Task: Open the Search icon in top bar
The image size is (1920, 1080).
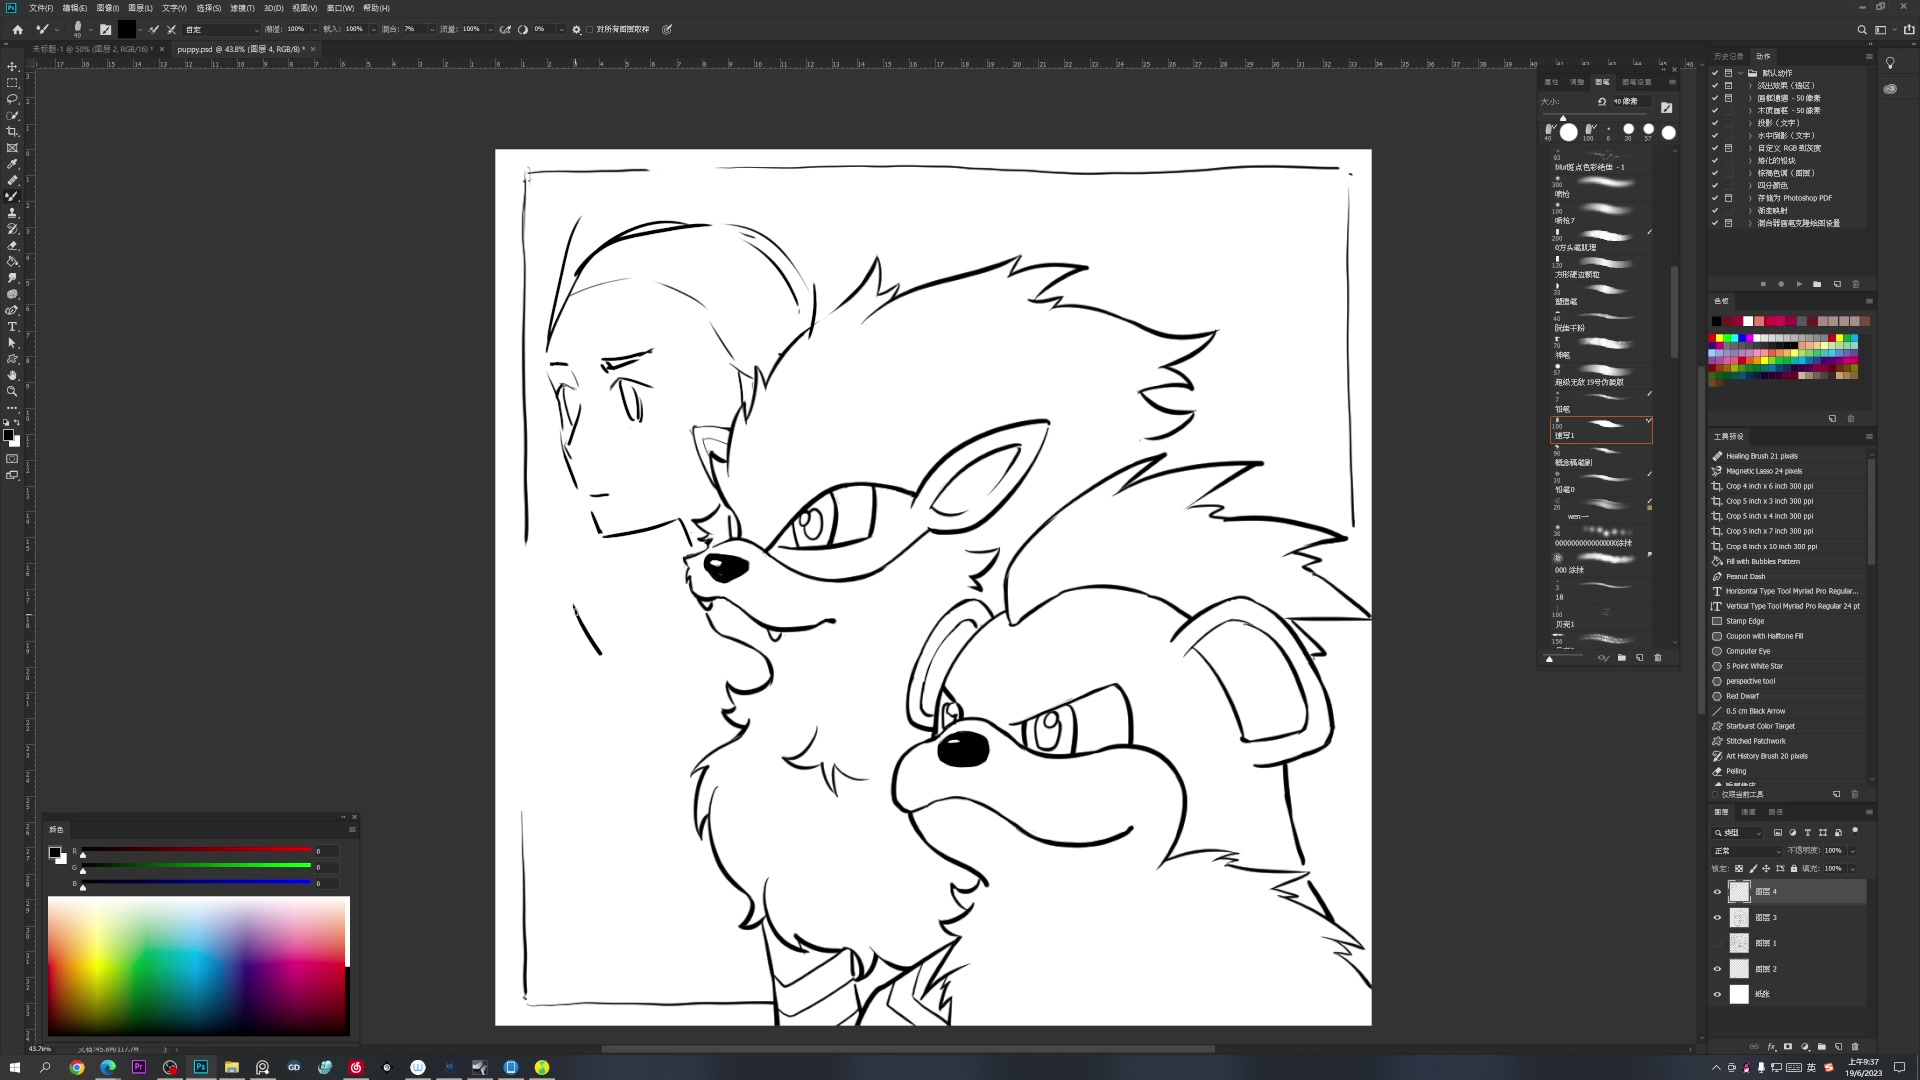Action: 1862,30
